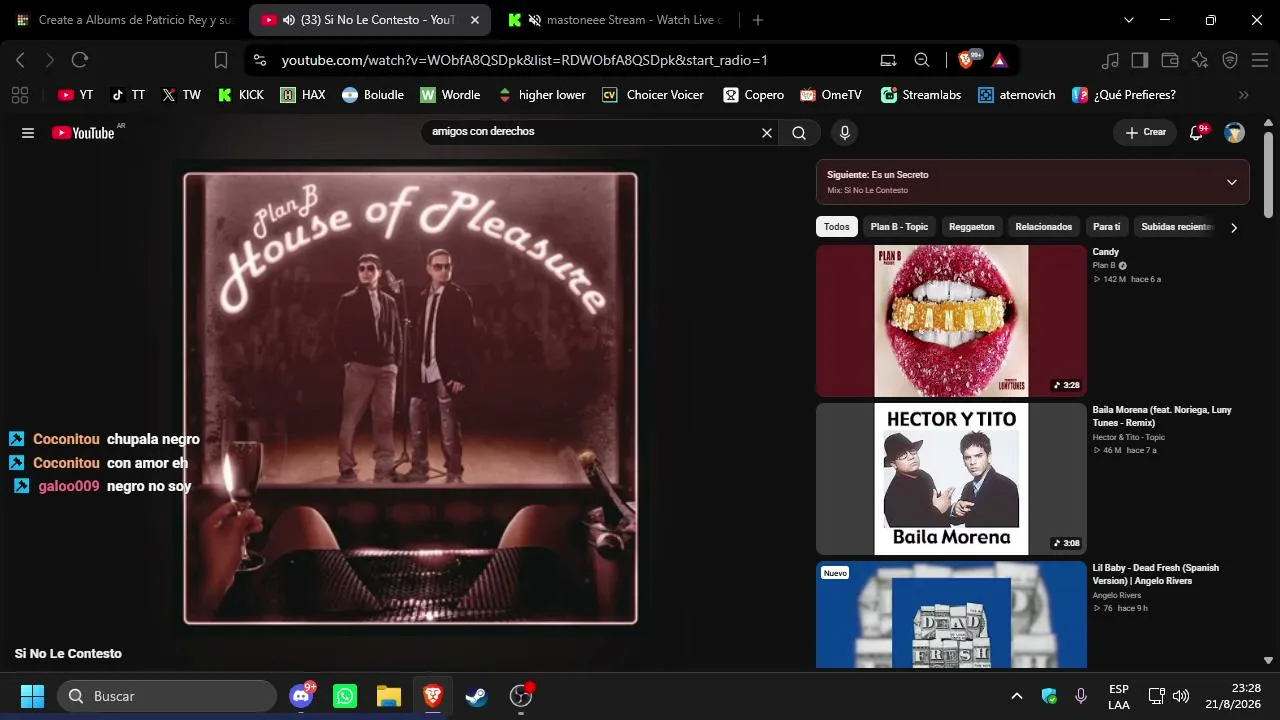Open WhatsApp from the taskbar
Viewport: 1280px width, 720px height.
coord(345,696)
